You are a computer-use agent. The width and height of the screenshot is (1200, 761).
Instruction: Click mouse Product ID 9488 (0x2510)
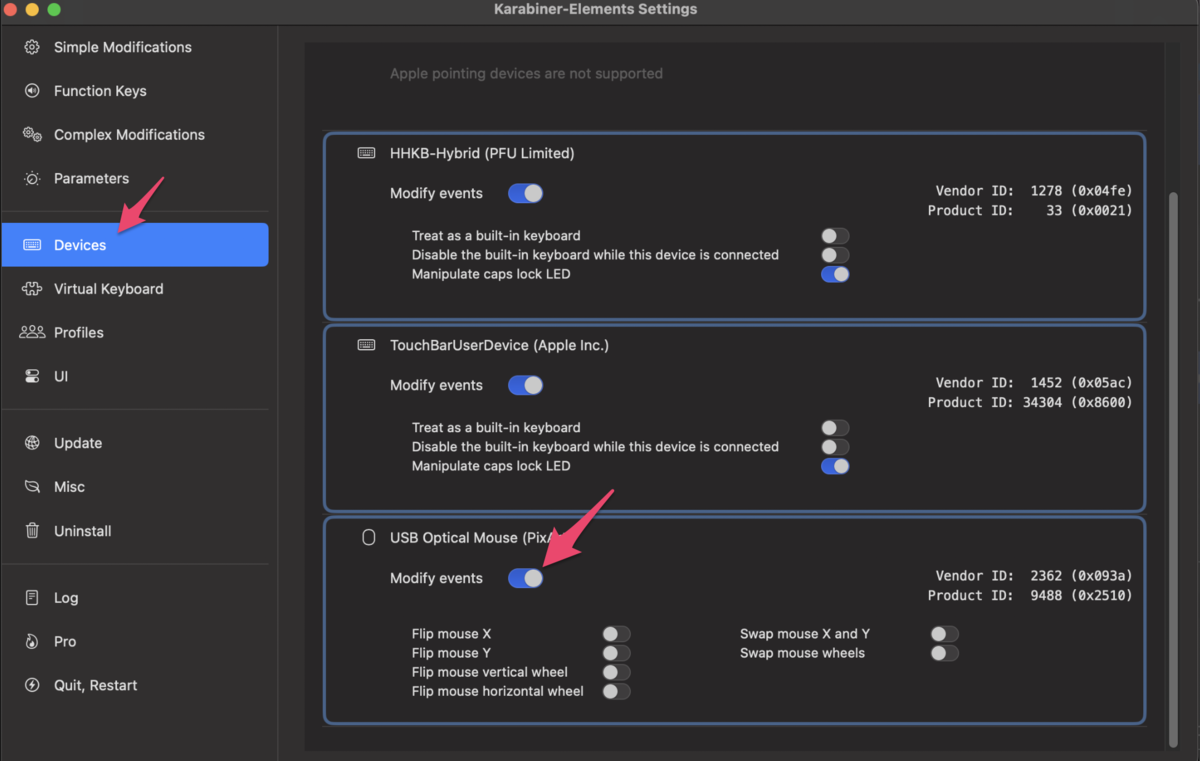[x=1030, y=595]
